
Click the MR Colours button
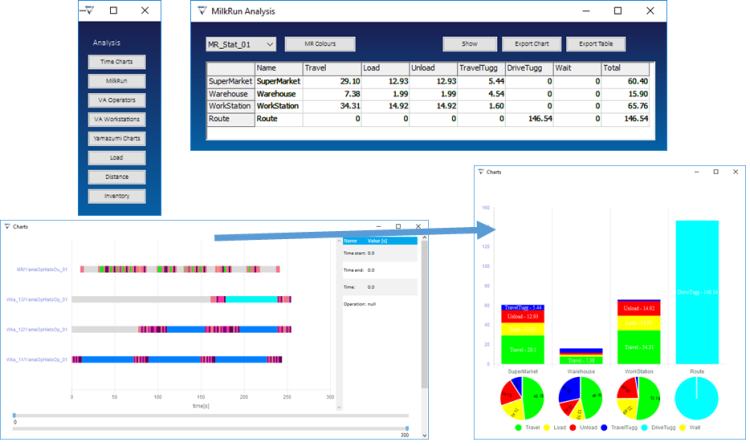pyautogui.click(x=320, y=44)
